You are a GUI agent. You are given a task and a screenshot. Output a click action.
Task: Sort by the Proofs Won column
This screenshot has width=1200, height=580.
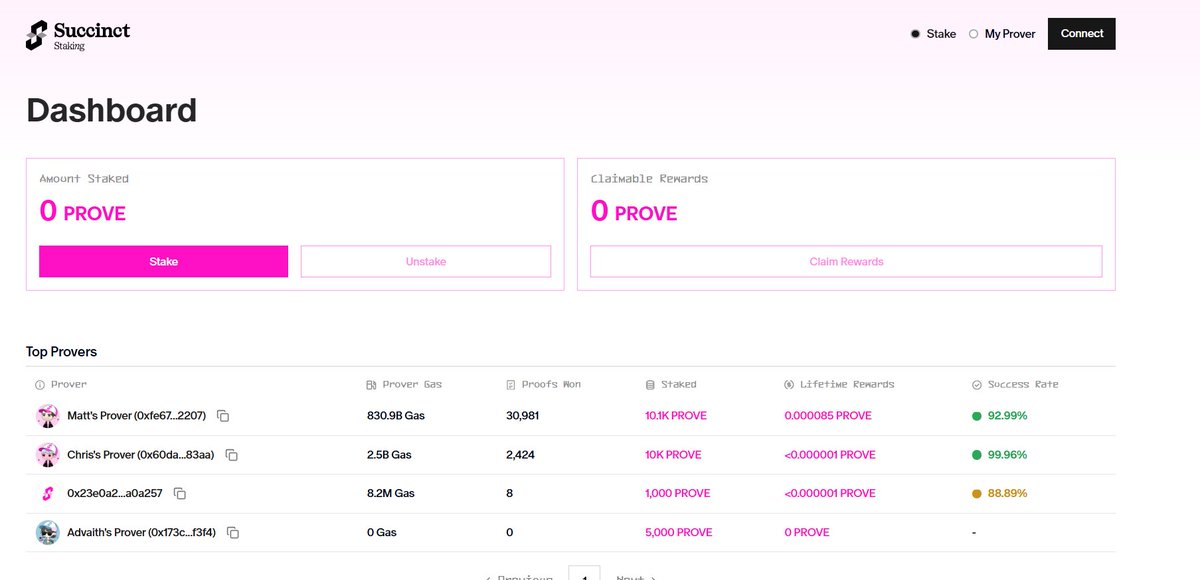pos(551,385)
